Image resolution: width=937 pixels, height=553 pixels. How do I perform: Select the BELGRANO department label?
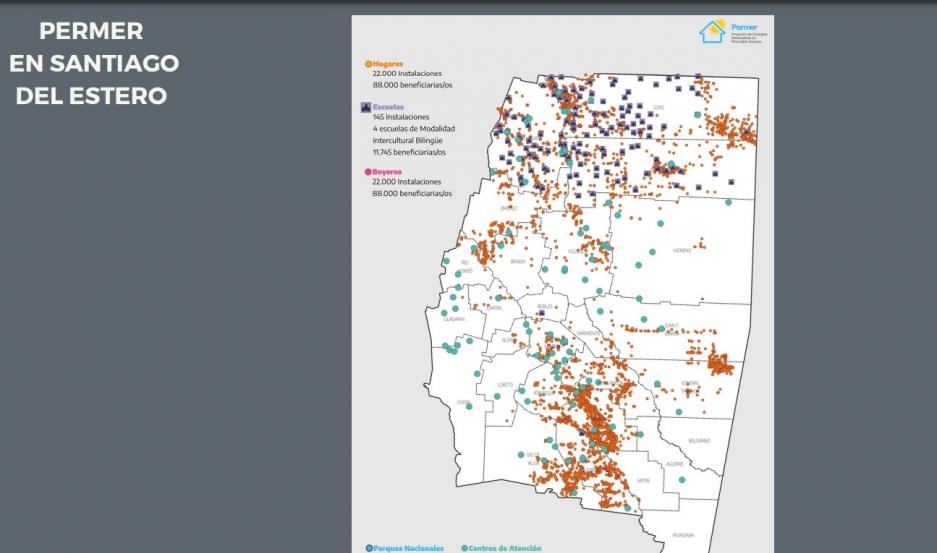[699, 440]
